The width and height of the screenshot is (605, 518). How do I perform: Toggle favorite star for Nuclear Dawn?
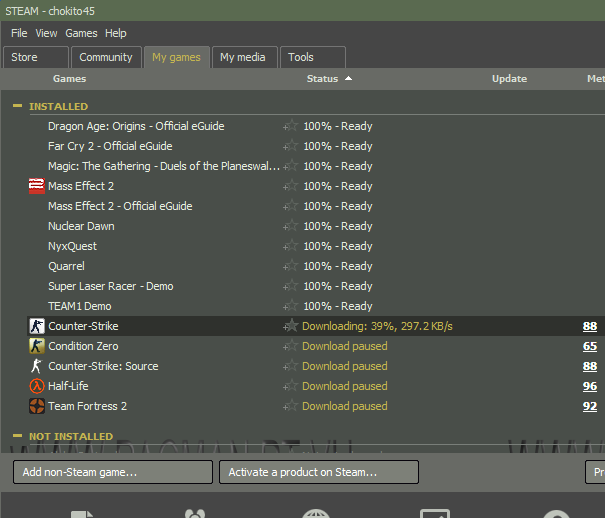pyautogui.click(x=290, y=226)
